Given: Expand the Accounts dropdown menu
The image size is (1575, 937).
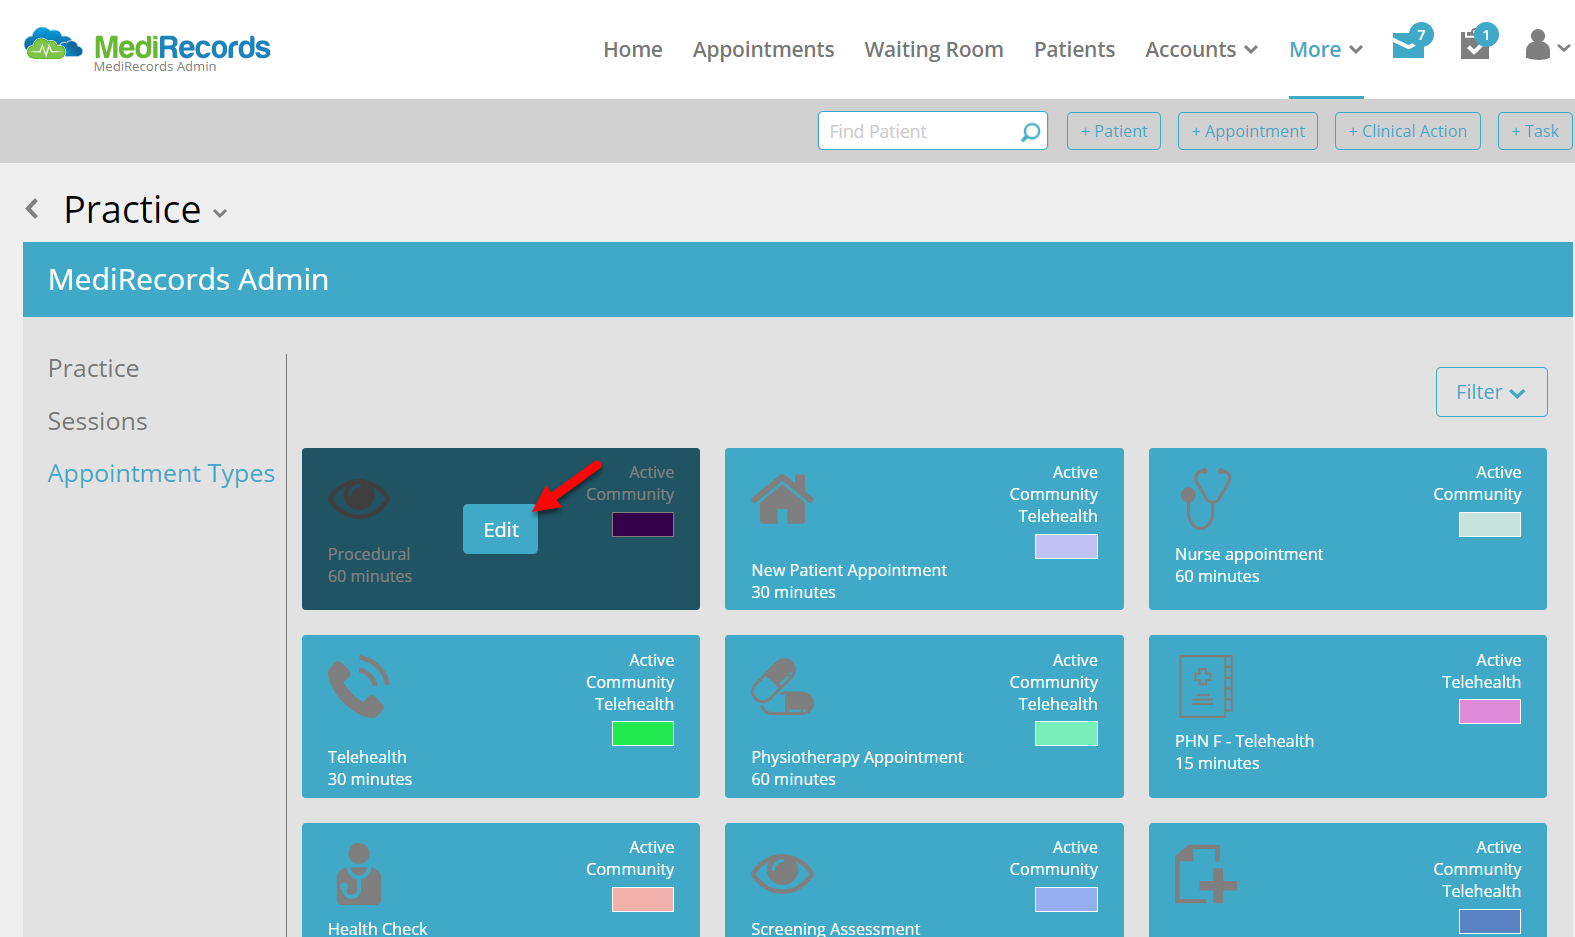Looking at the screenshot, I should tap(1201, 50).
